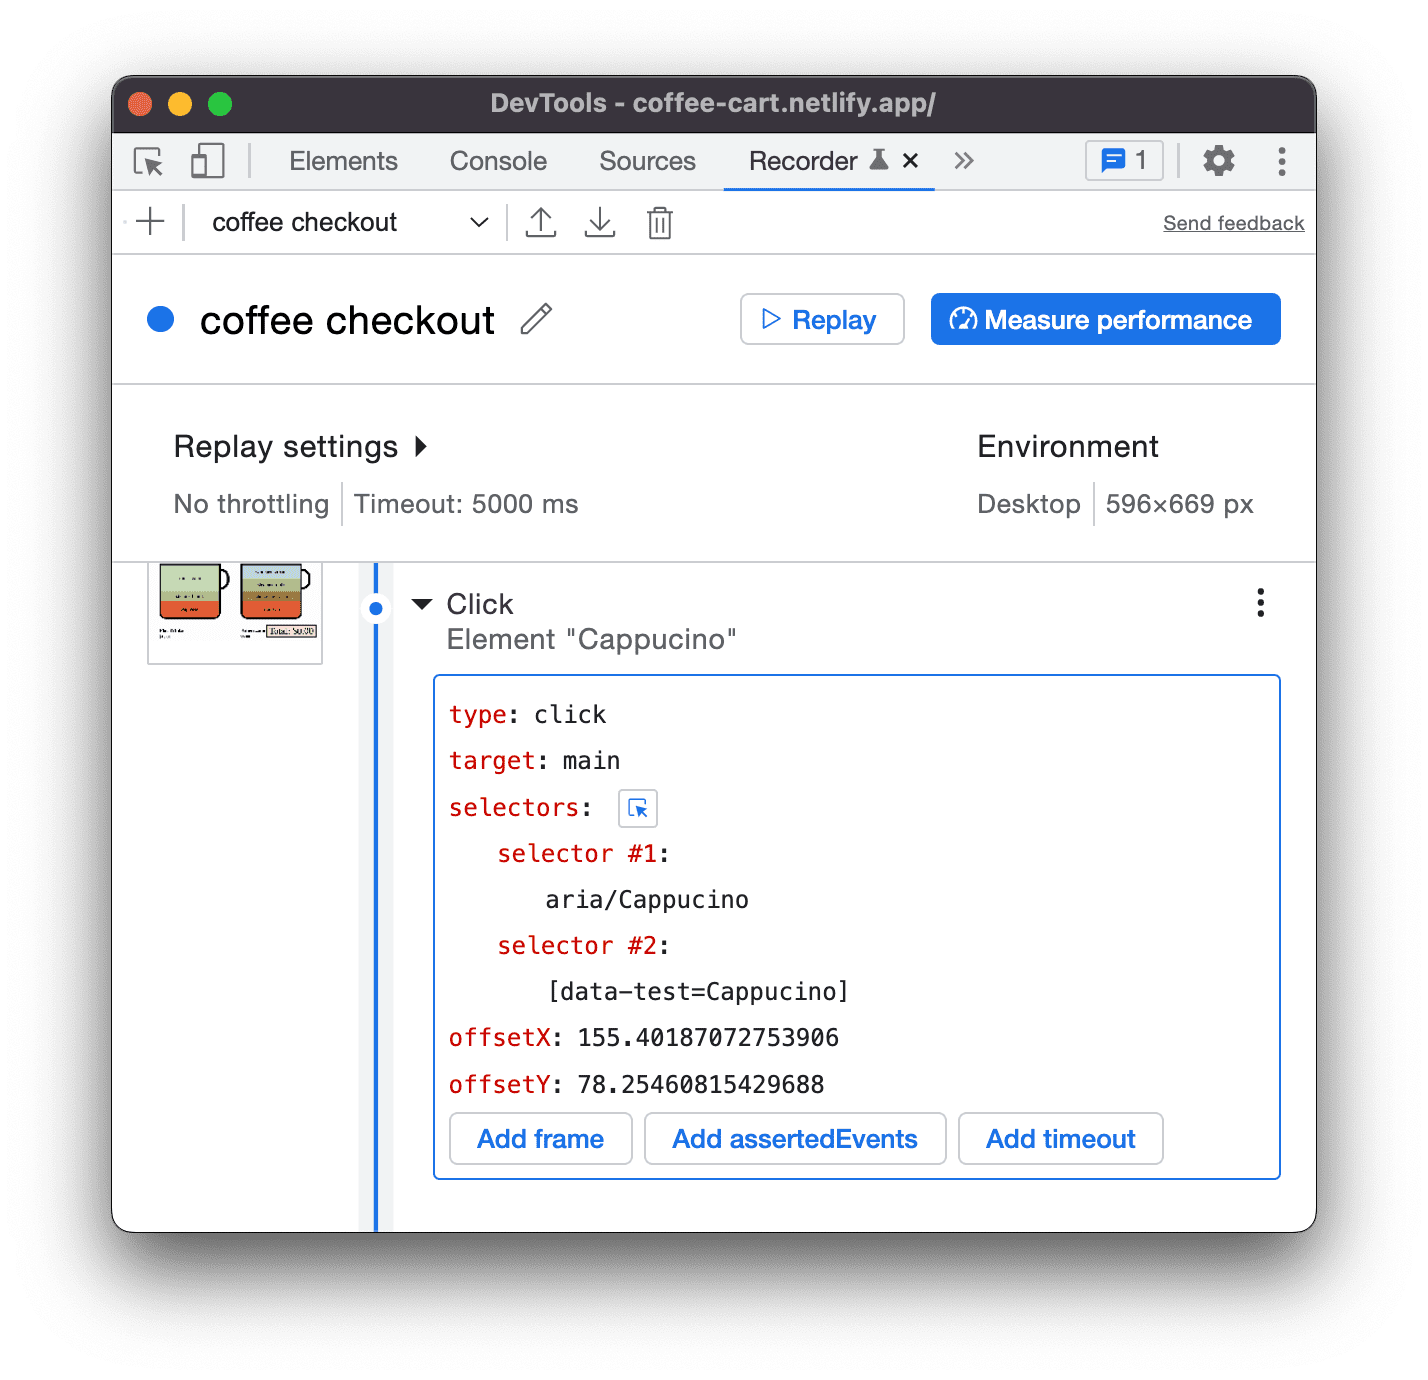Switch to the Console tab
Screen dimensions: 1428x1380
(x=497, y=160)
